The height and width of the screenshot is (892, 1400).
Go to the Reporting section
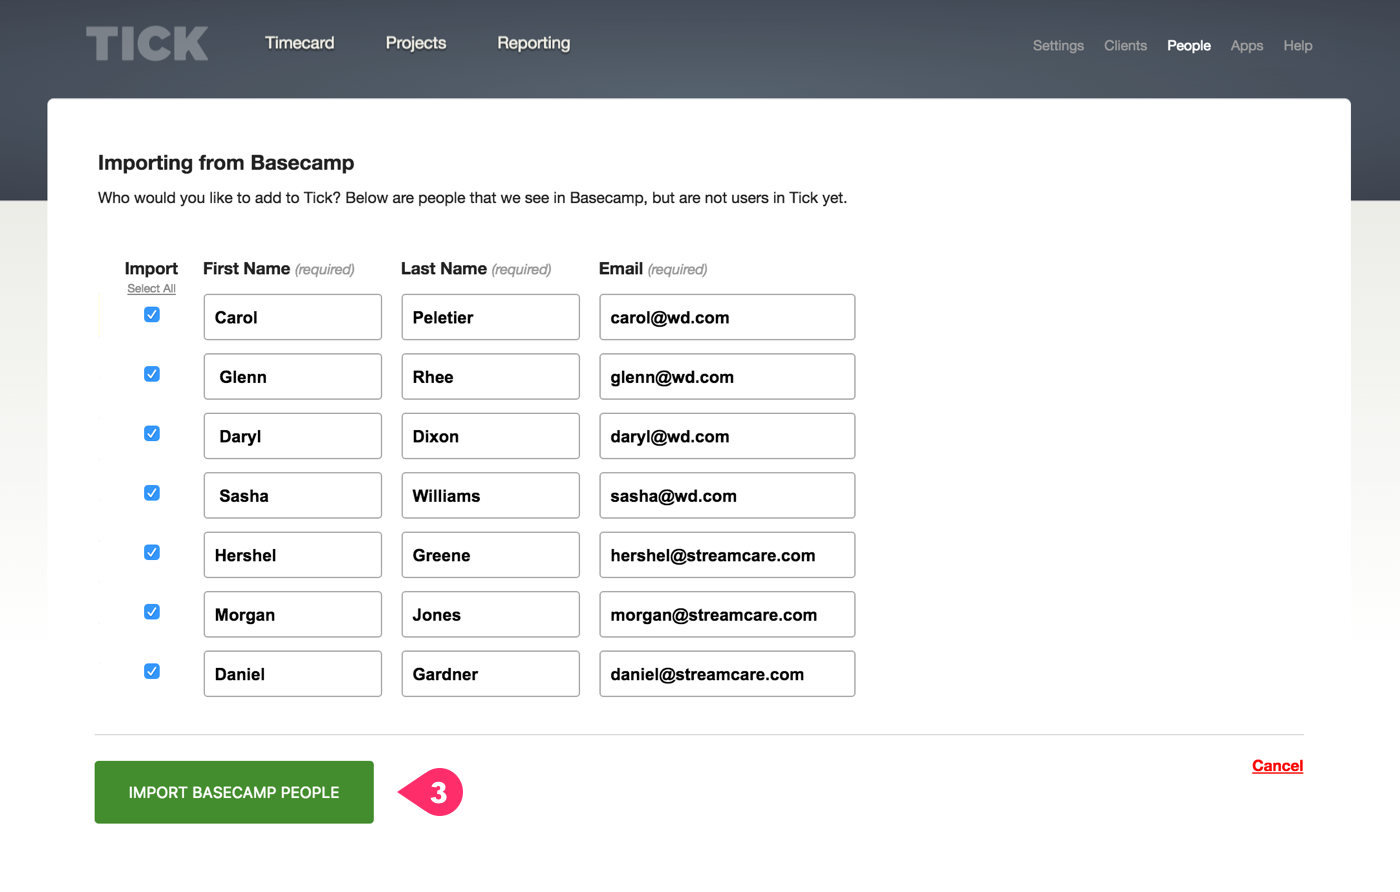(x=533, y=42)
